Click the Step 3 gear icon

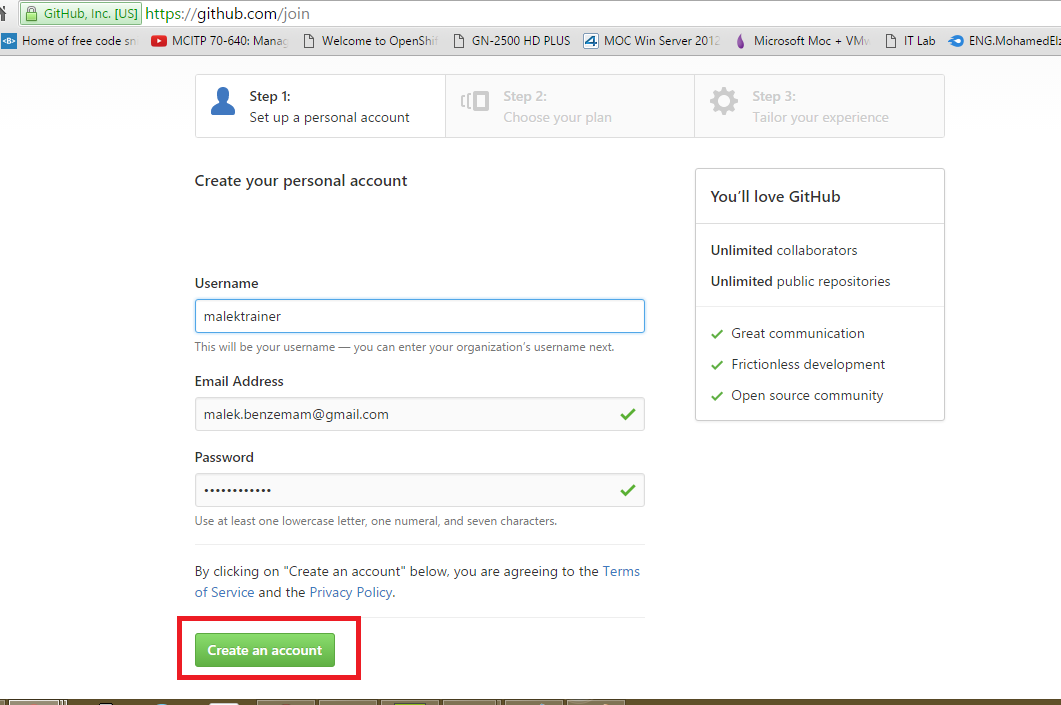pos(723,101)
